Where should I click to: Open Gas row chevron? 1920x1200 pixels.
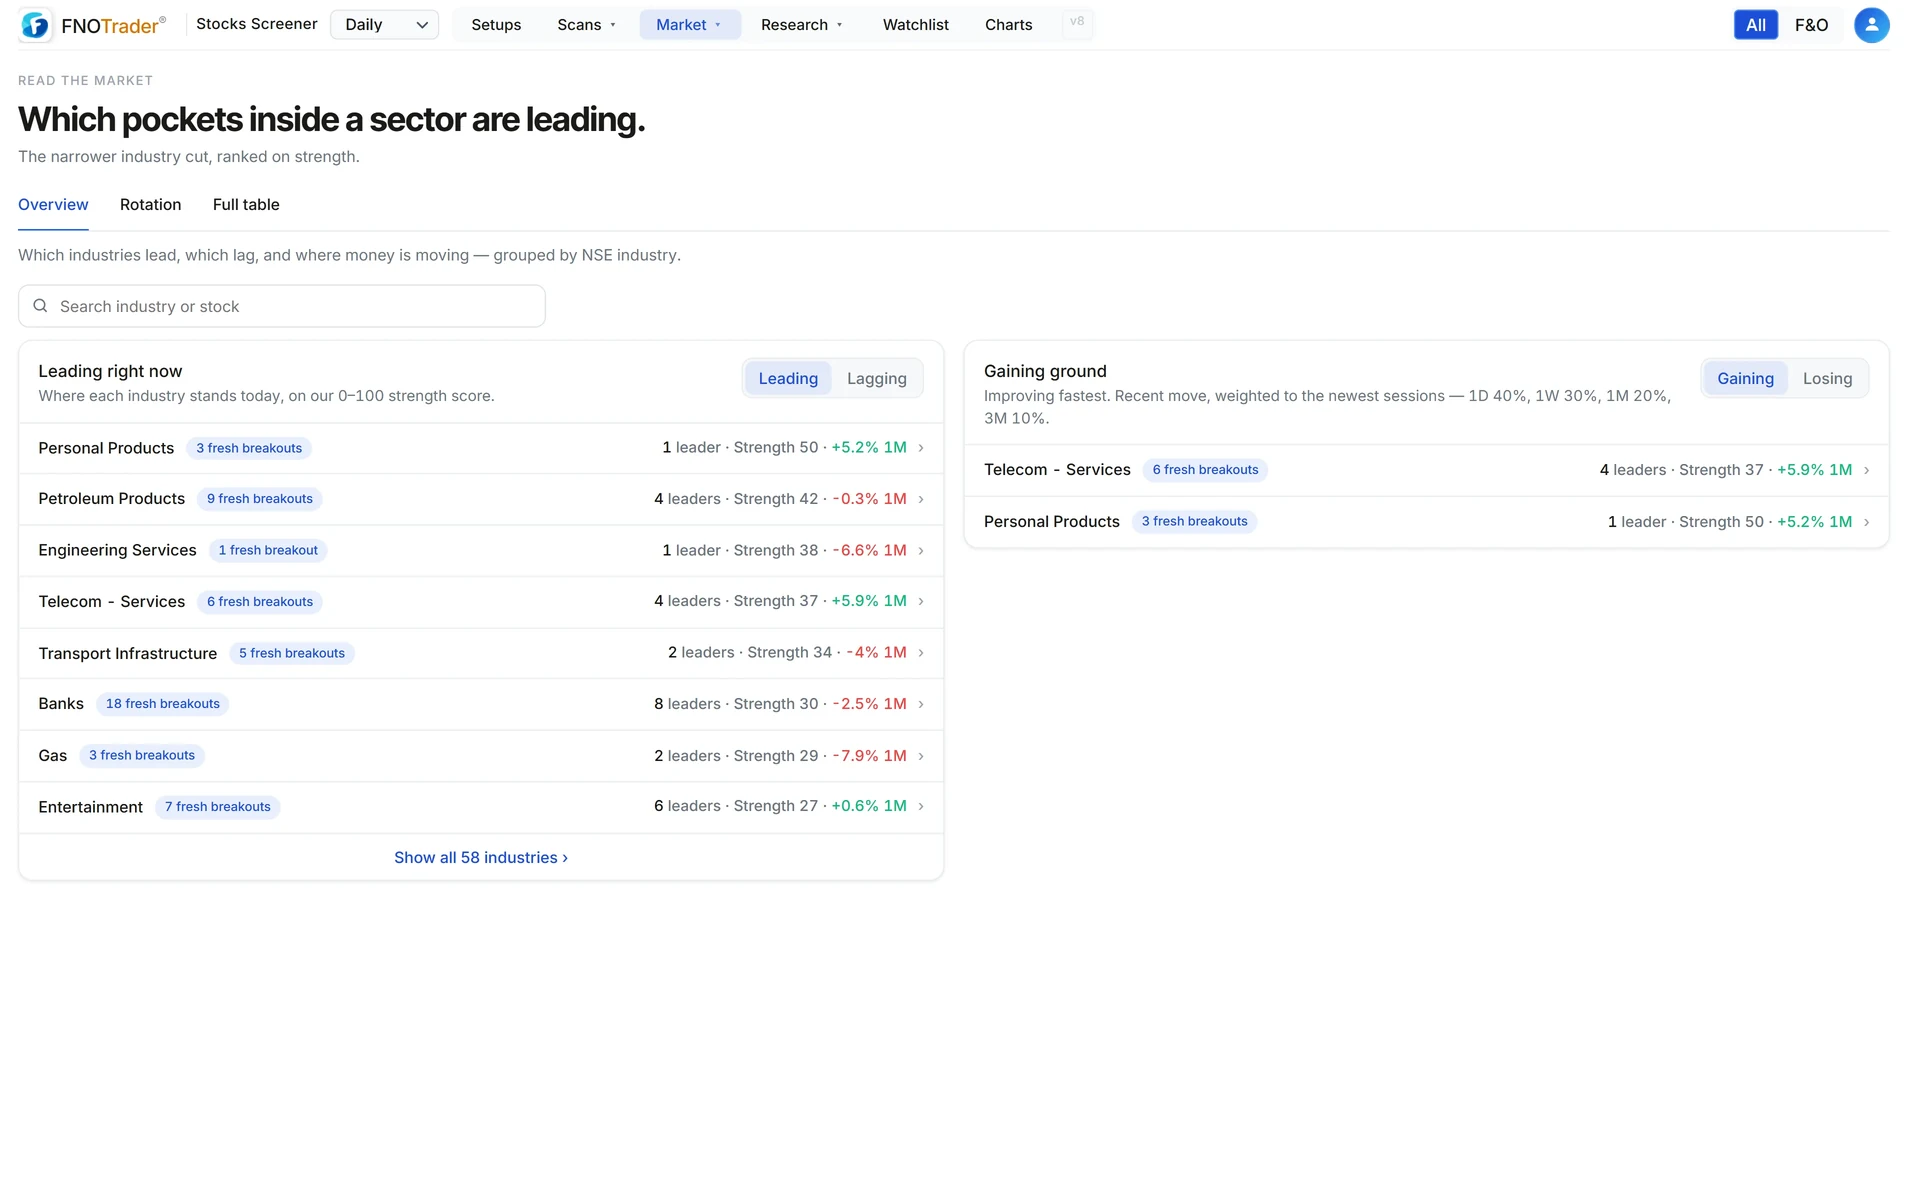[921, 756]
